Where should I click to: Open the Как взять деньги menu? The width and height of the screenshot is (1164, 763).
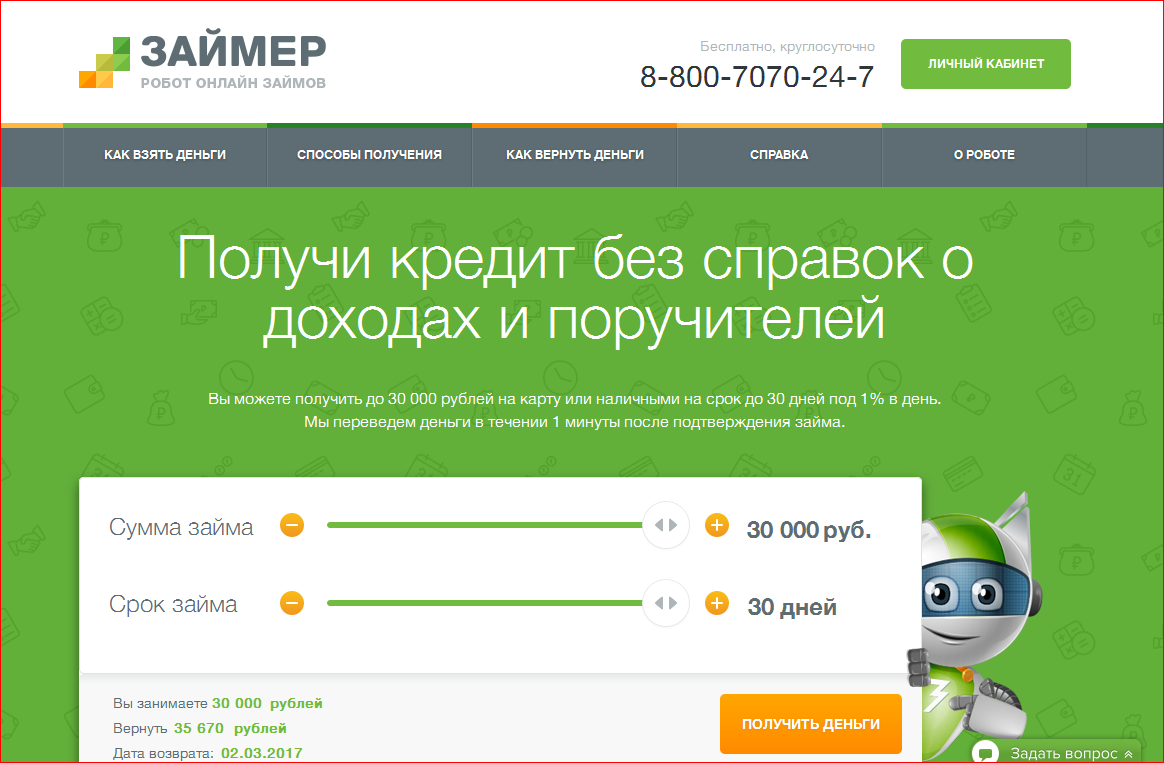[165, 155]
